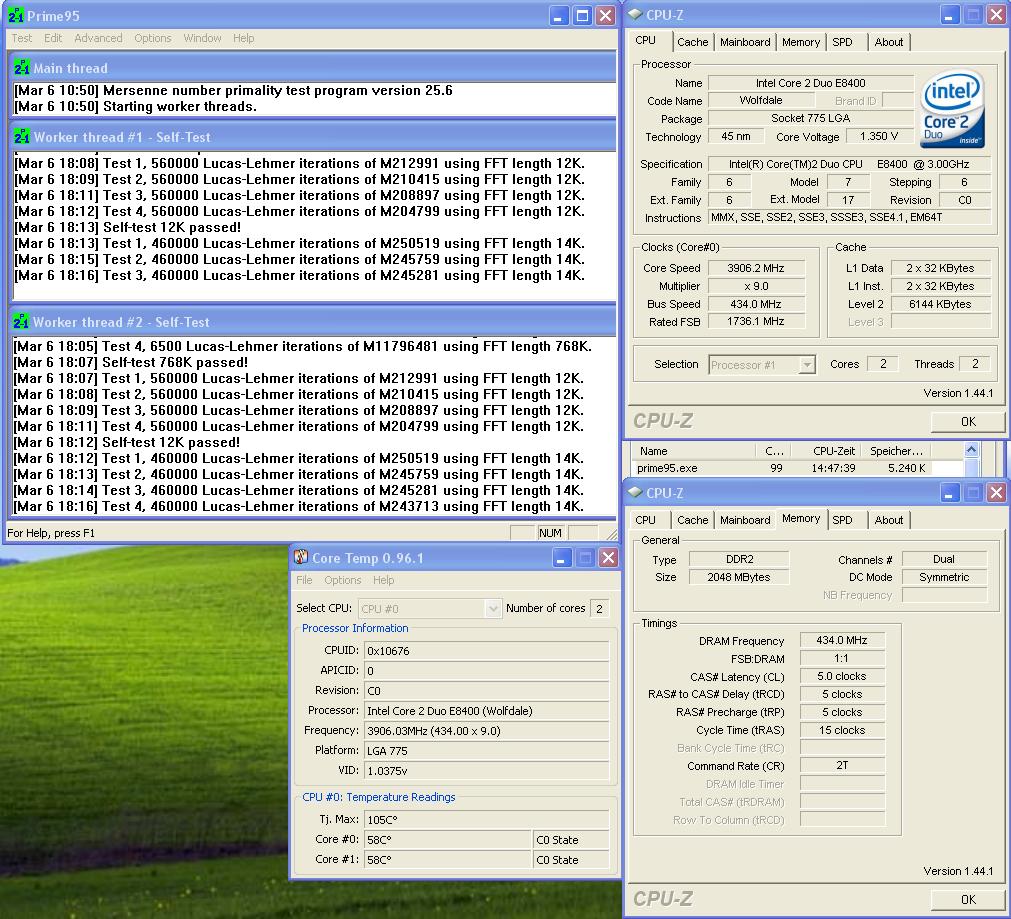Click the NUM indicator in Prime95 status bar
The height and width of the screenshot is (919, 1011).
(x=550, y=533)
